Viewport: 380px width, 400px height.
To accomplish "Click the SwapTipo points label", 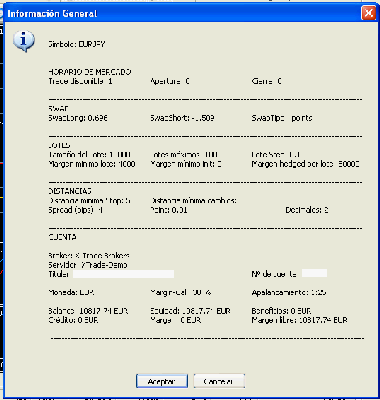I will (282, 118).
